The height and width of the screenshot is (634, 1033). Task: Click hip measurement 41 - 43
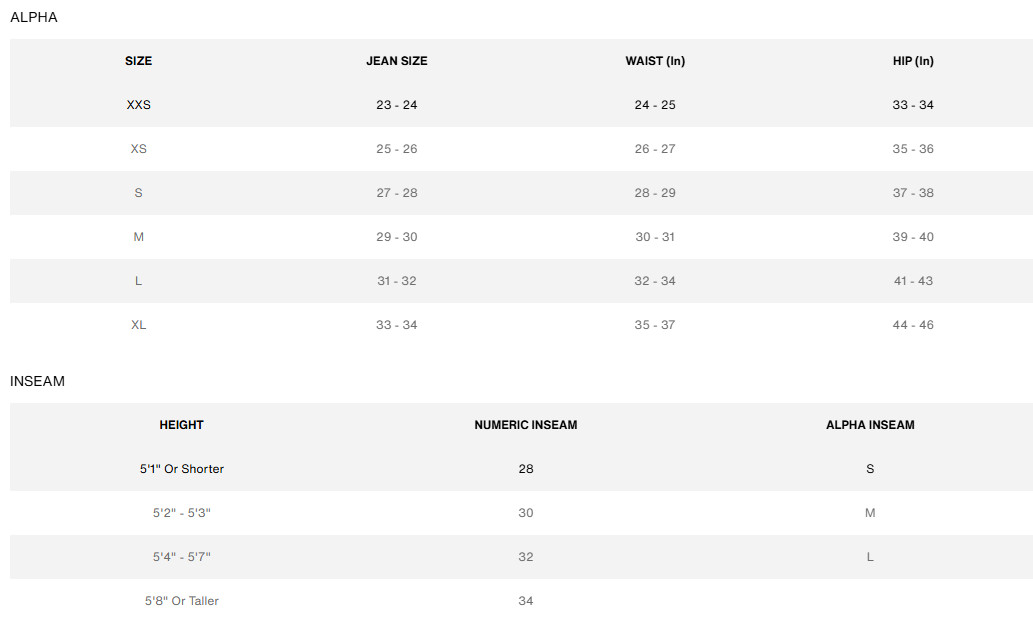913,281
